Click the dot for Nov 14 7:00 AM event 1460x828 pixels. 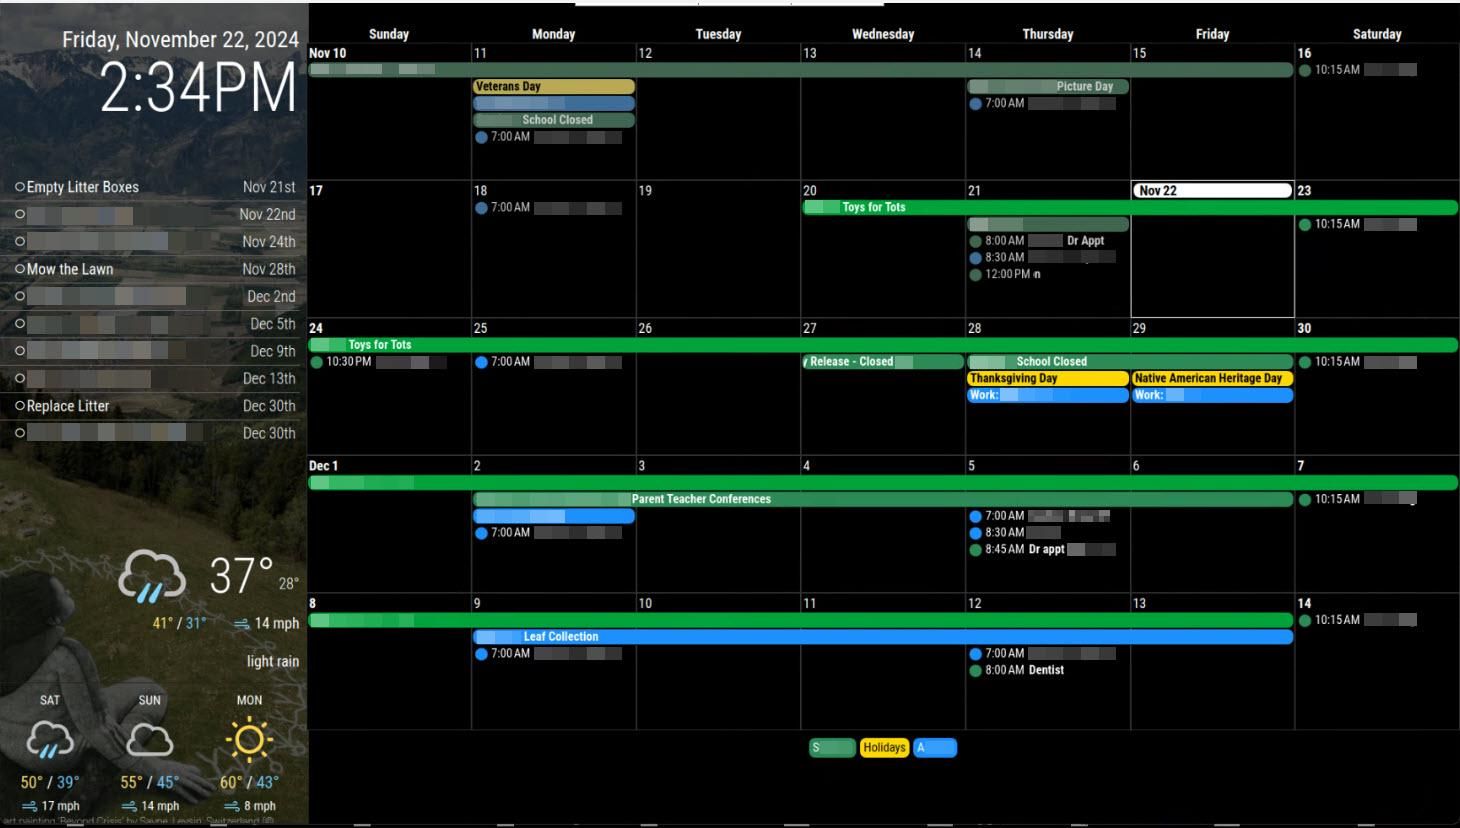[x=975, y=103]
